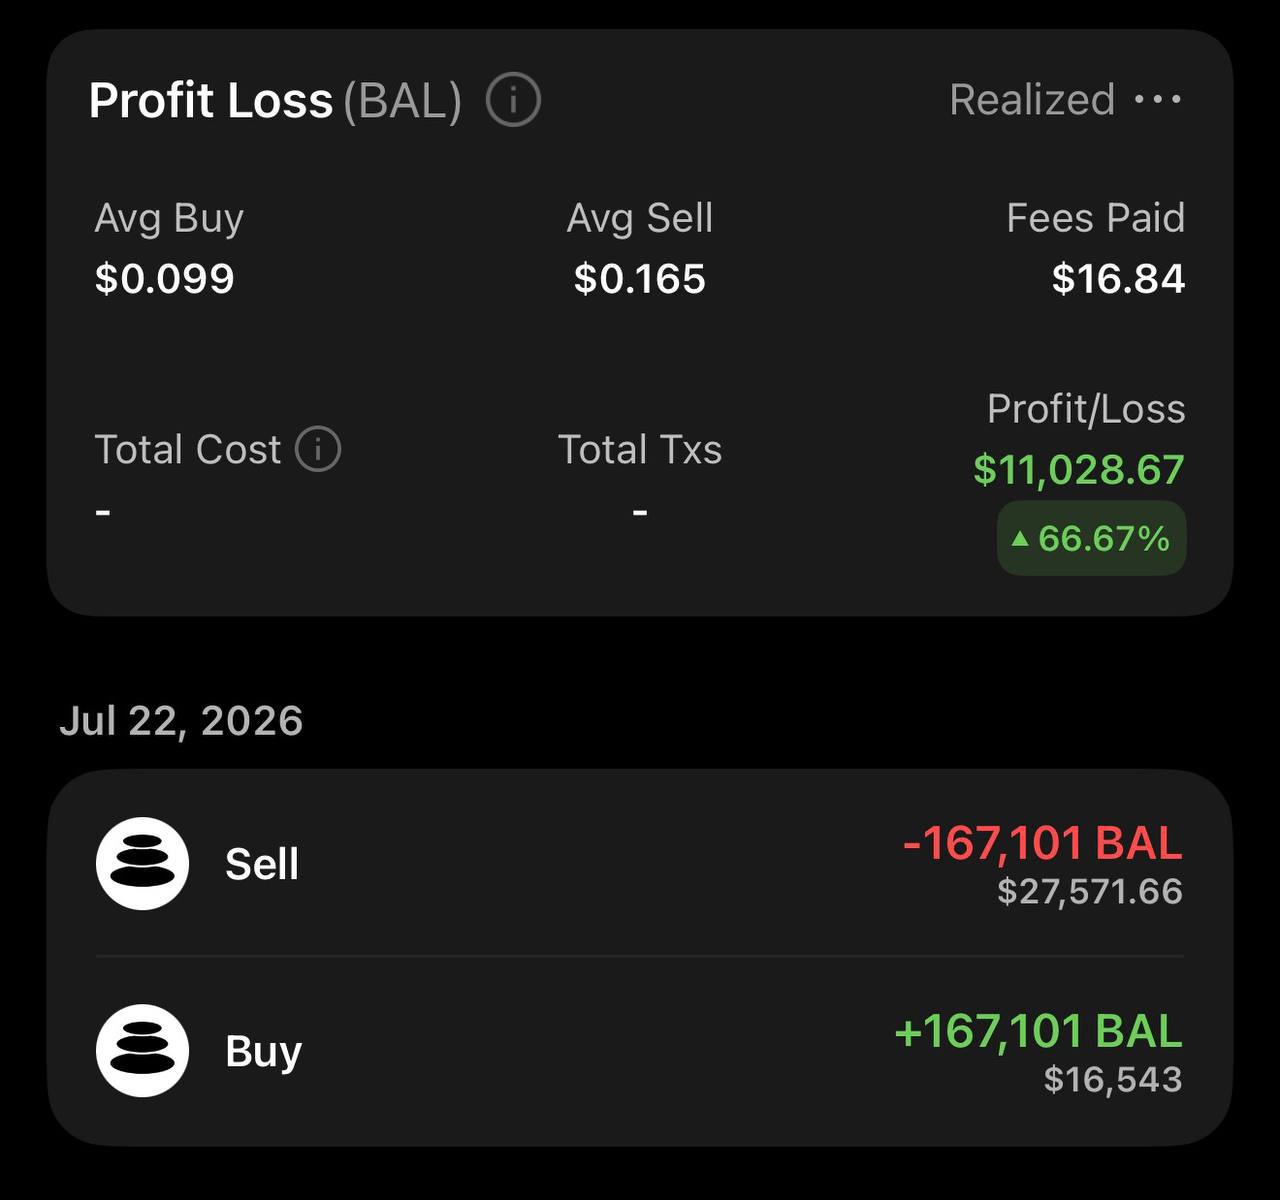Tap the Avg Sell $0.165 value
1280x1200 pixels.
(640, 278)
